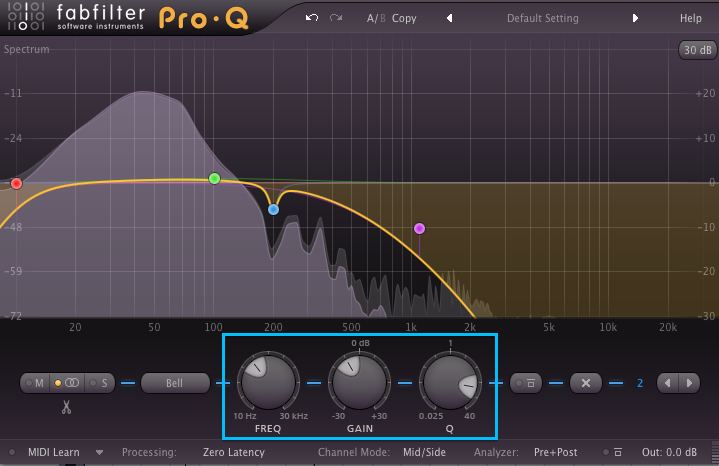Go to the next preset arrow
Image resolution: width=719 pixels, height=466 pixels.
(635, 18)
